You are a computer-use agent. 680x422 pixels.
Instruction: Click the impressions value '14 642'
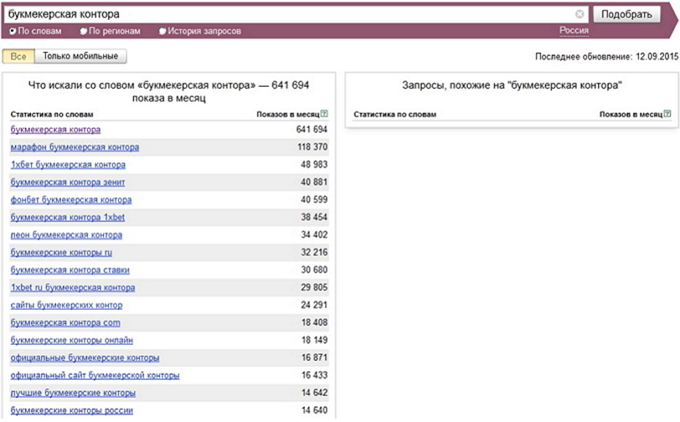(x=314, y=393)
